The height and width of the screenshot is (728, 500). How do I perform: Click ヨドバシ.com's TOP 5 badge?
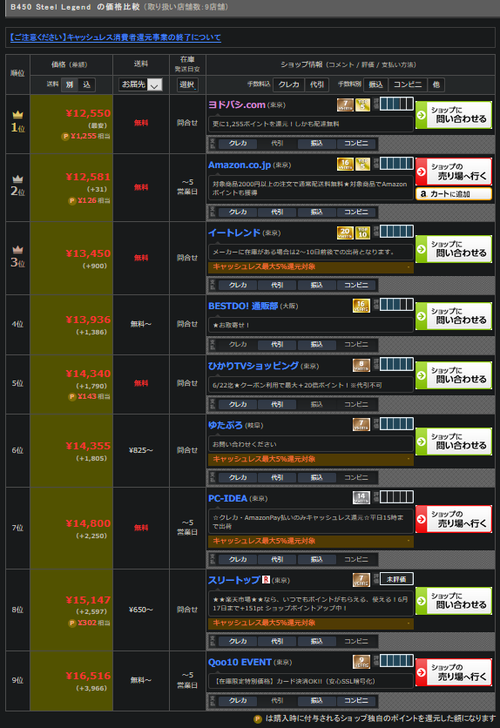pos(363,105)
